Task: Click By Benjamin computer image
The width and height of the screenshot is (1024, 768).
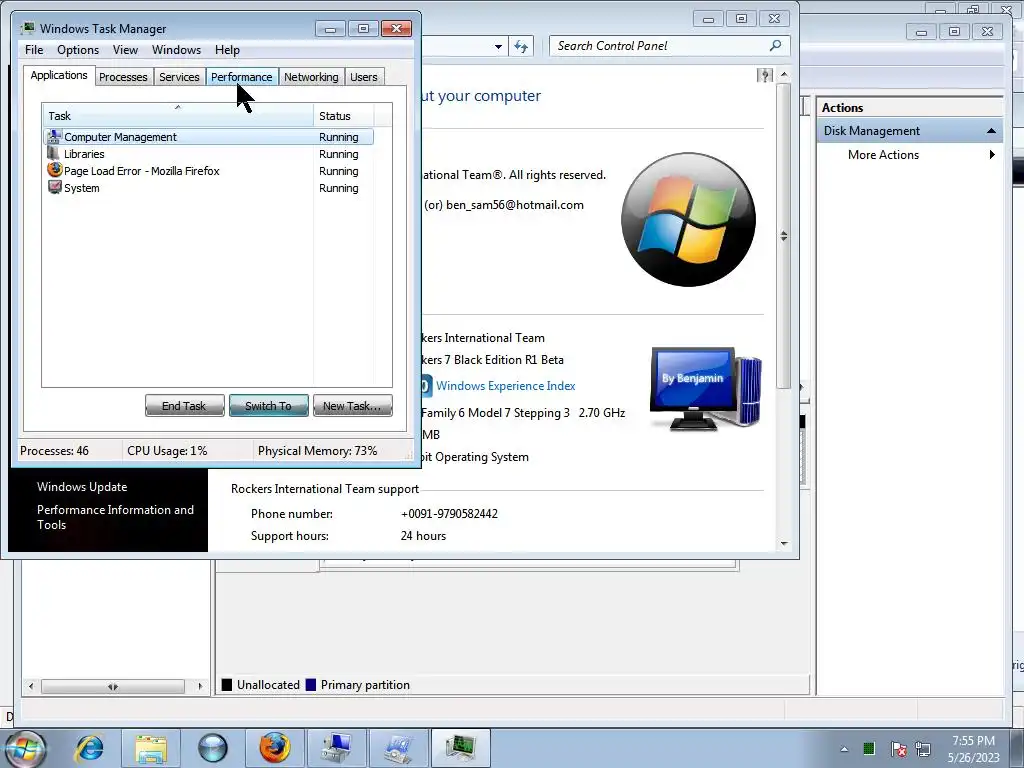Action: (705, 388)
